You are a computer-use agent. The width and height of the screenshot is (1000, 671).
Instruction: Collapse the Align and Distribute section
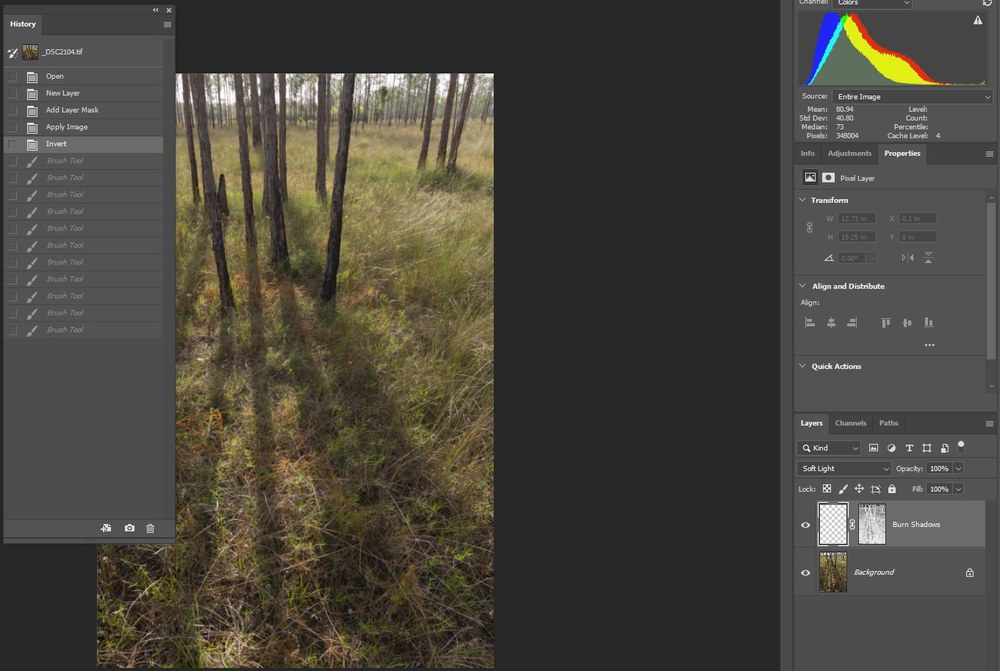tap(802, 286)
